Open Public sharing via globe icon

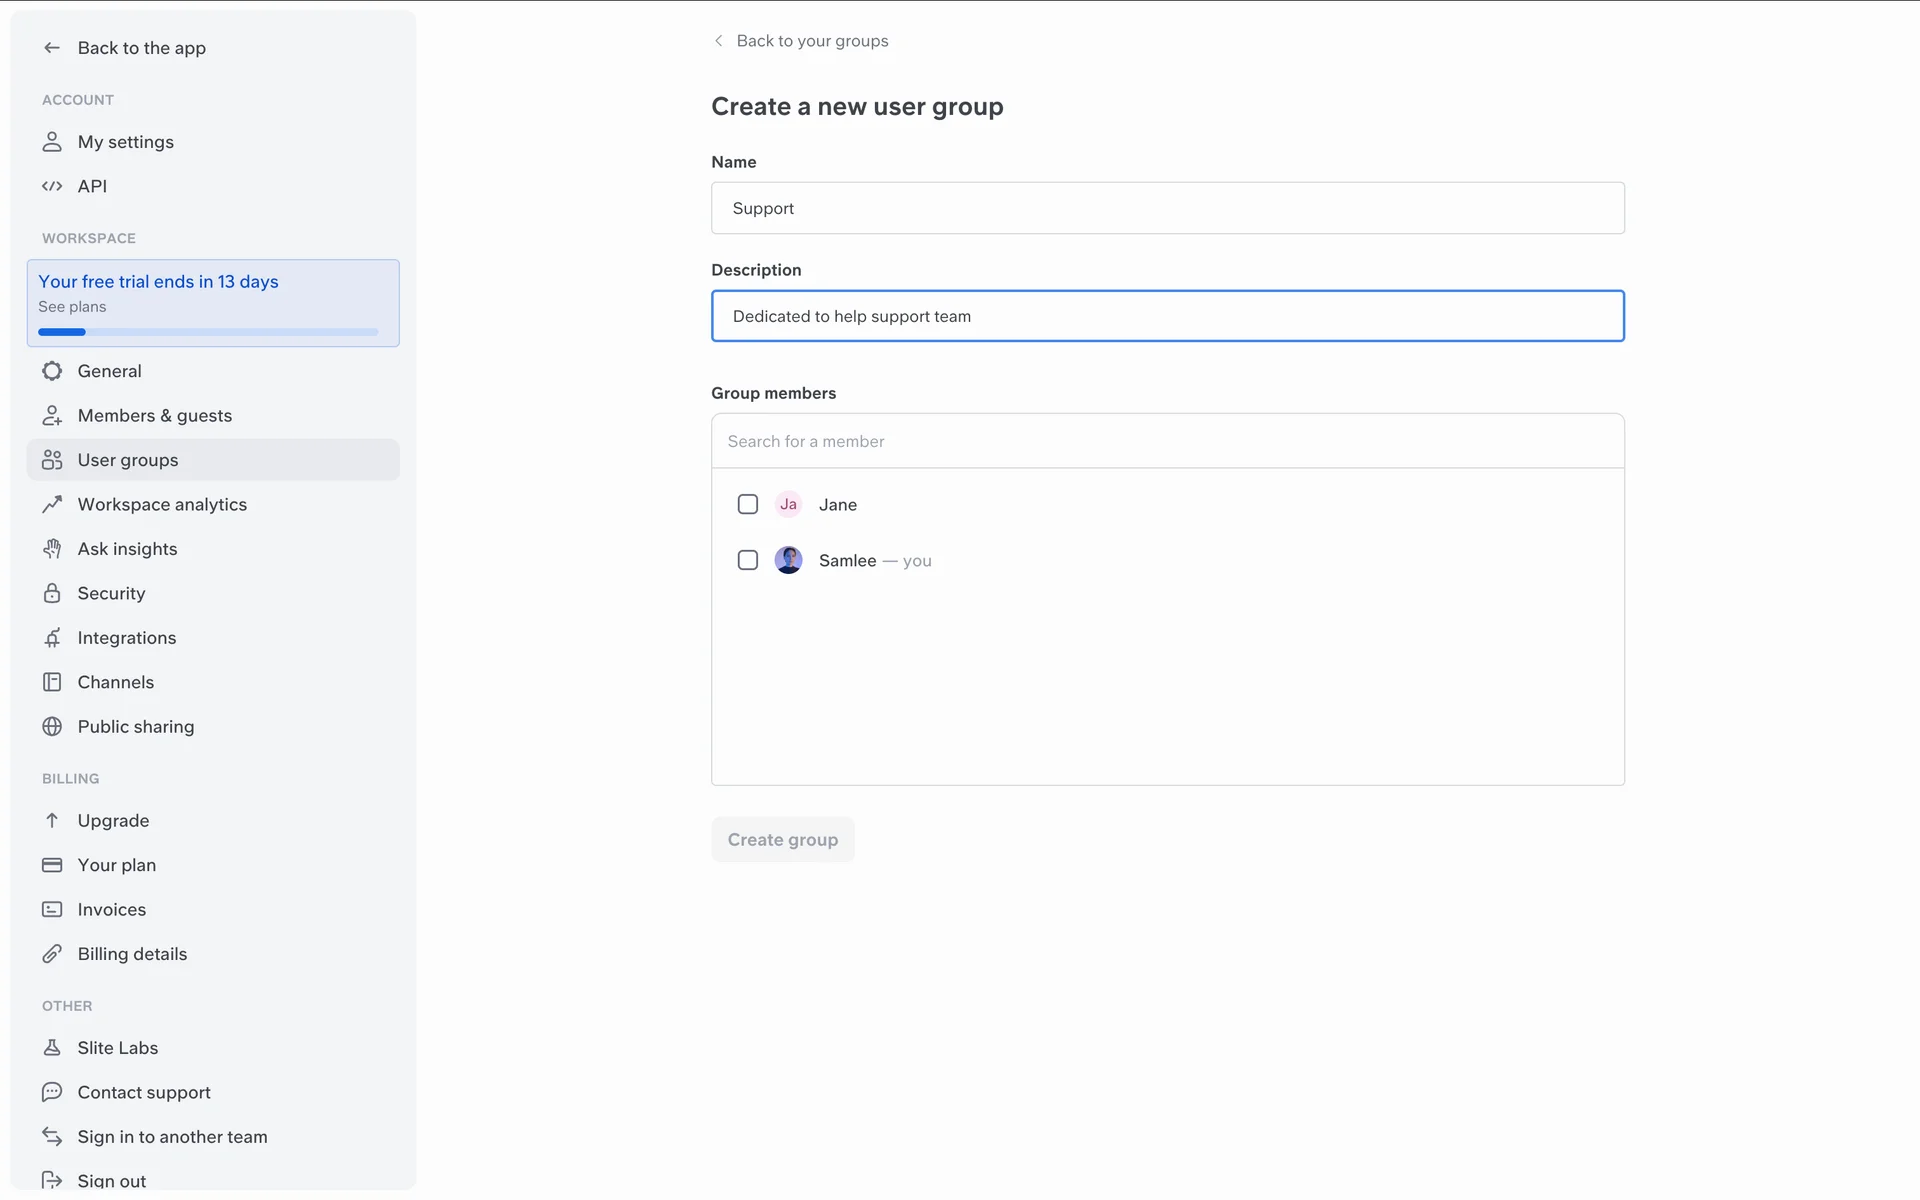tap(52, 727)
